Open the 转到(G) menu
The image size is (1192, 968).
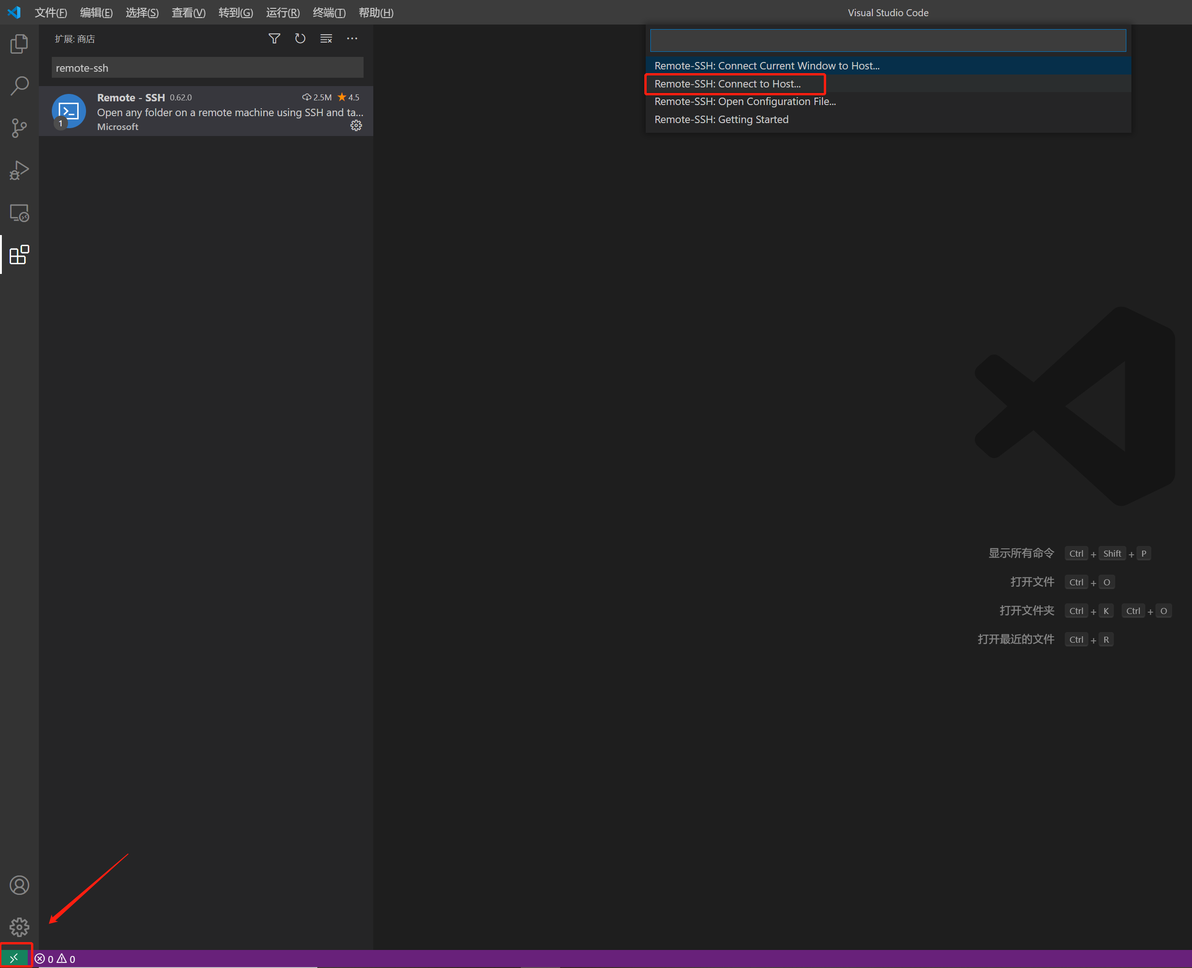pyautogui.click(x=236, y=13)
